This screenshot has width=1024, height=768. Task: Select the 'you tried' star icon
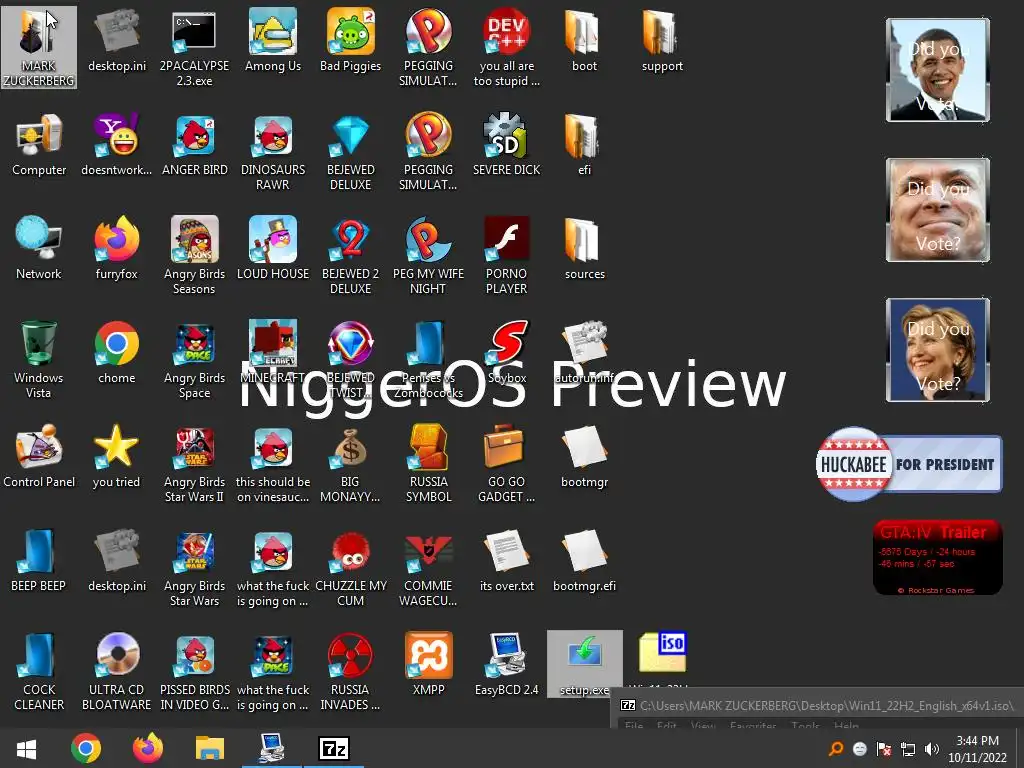(x=116, y=456)
